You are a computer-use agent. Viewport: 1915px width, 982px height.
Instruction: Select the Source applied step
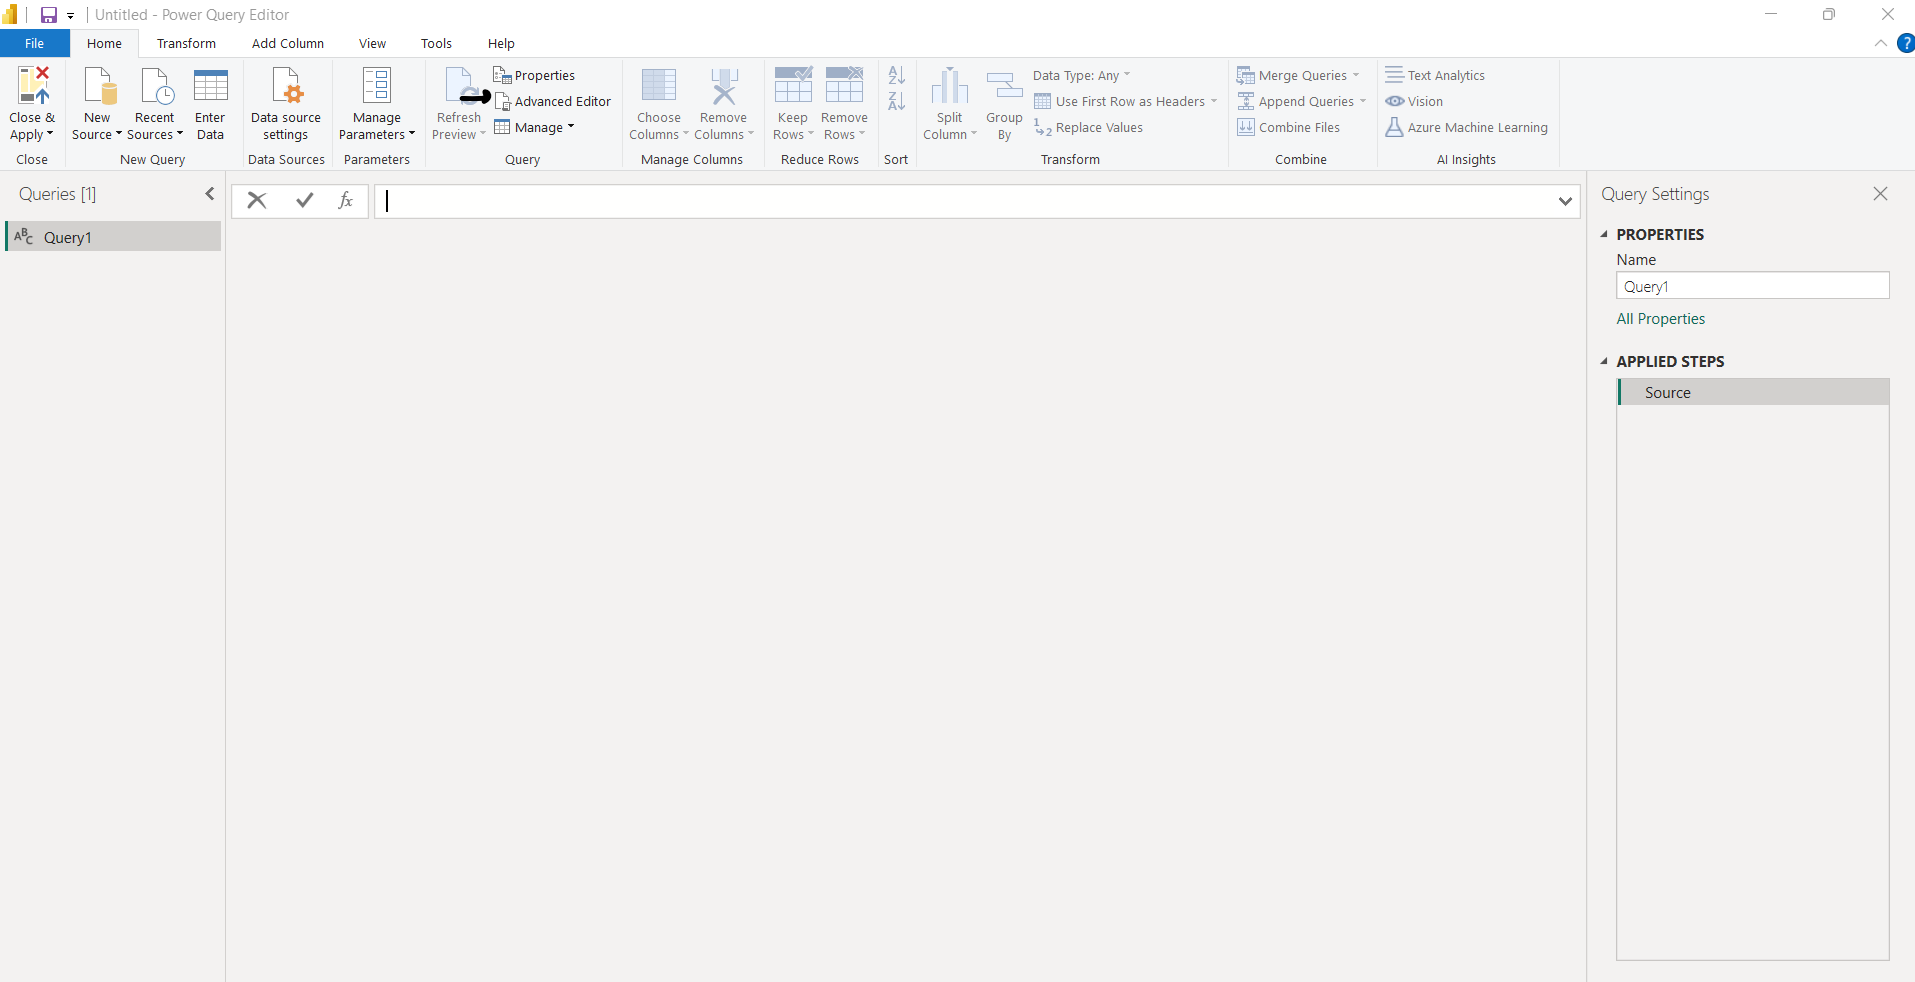[x=1754, y=392]
